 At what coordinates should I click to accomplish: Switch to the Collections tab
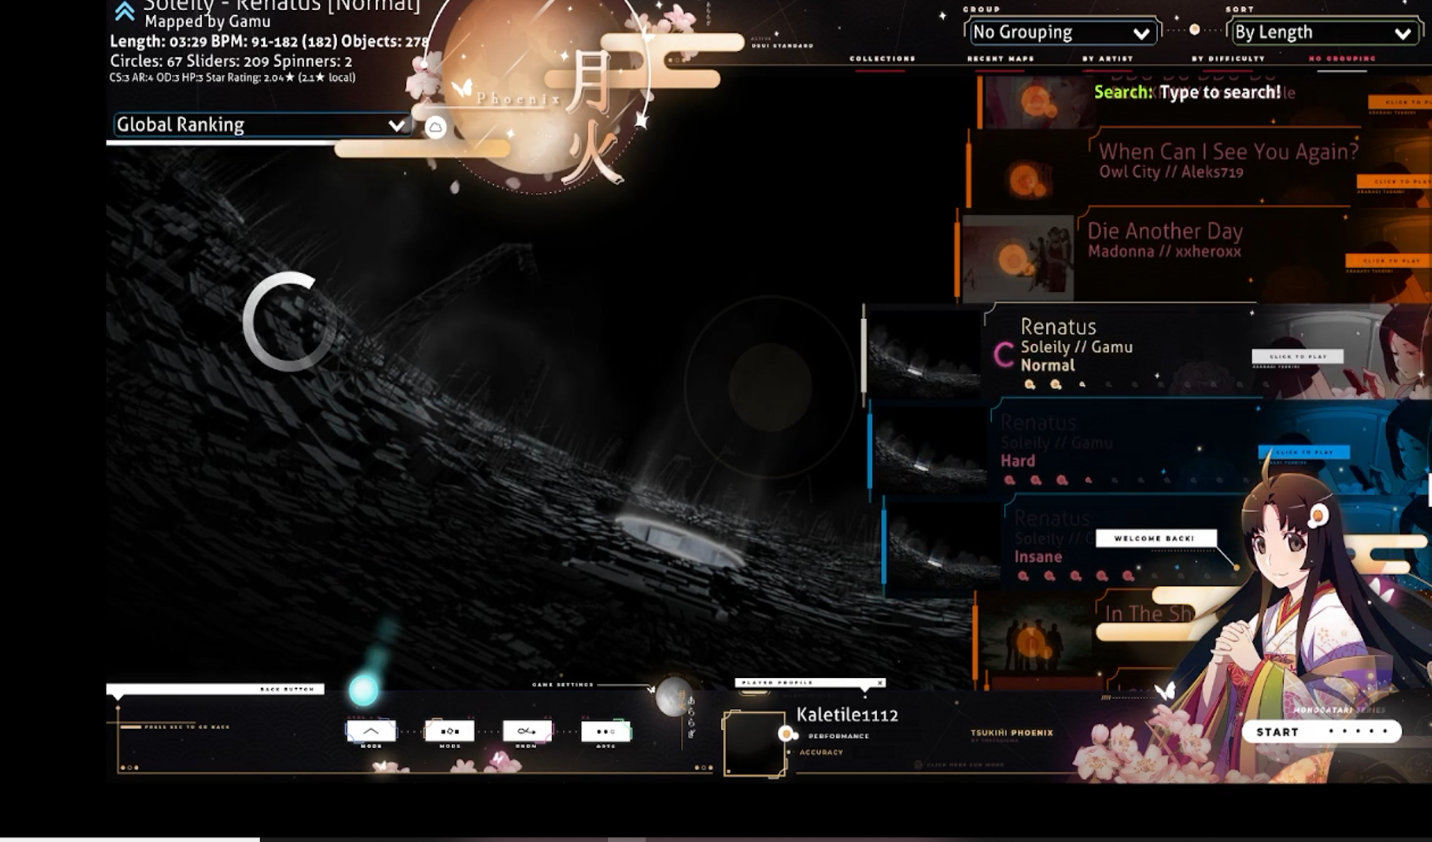pyautogui.click(x=882, y=59)
